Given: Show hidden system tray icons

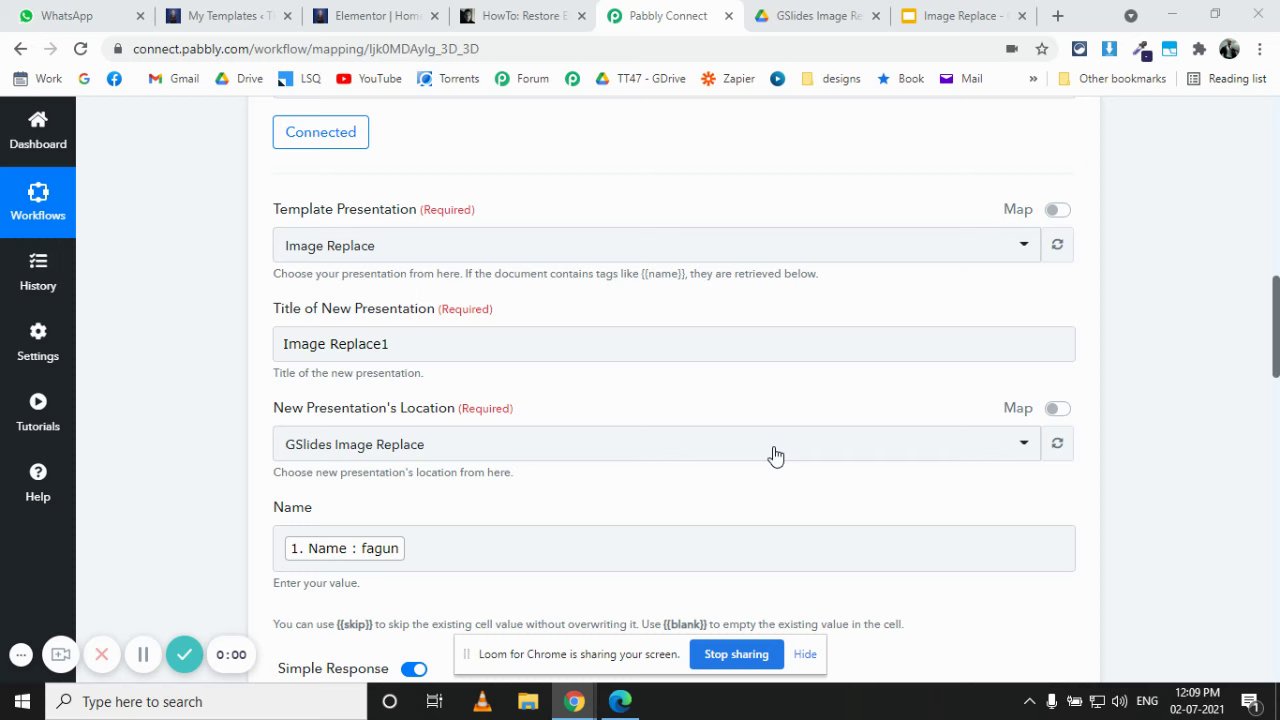Looking at the screenshot, I should (1029, 701).
